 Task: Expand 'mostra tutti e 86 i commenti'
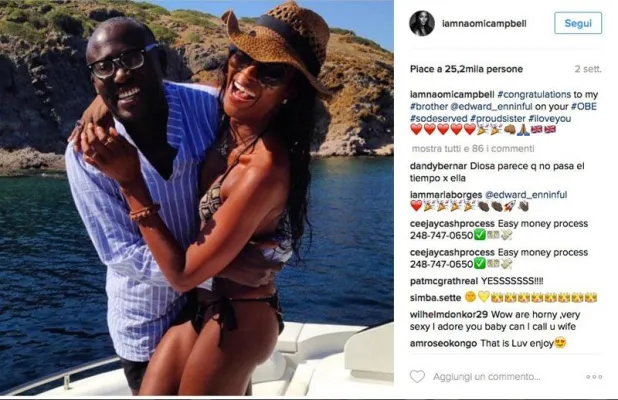click(x=473, y=149)
